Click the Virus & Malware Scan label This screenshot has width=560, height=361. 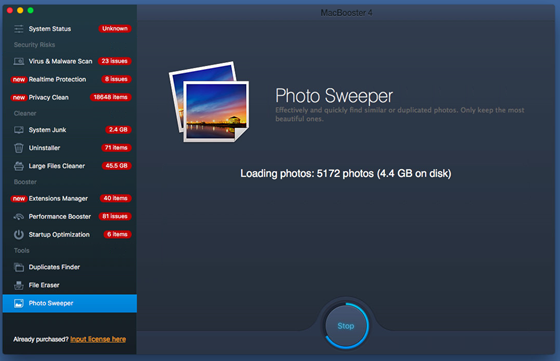(x=60, y=61)
